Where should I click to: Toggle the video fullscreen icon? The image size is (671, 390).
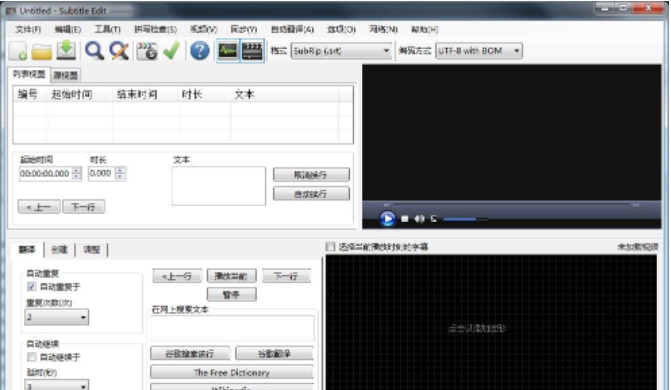pos(433,219)
